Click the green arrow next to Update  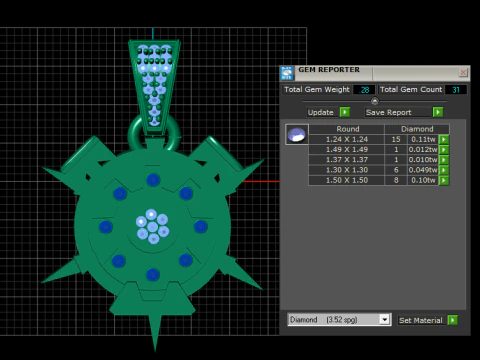coord(345,112)
